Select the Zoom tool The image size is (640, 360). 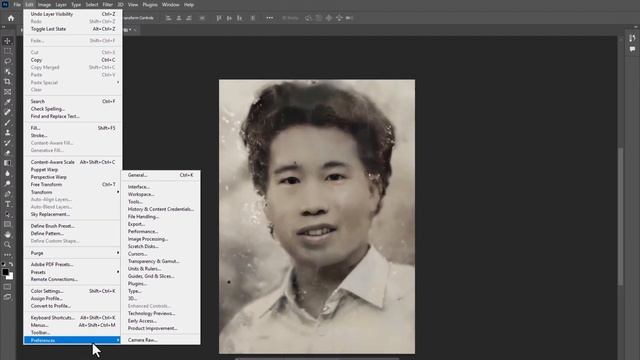pyautogui.click(x=7, y=244)
